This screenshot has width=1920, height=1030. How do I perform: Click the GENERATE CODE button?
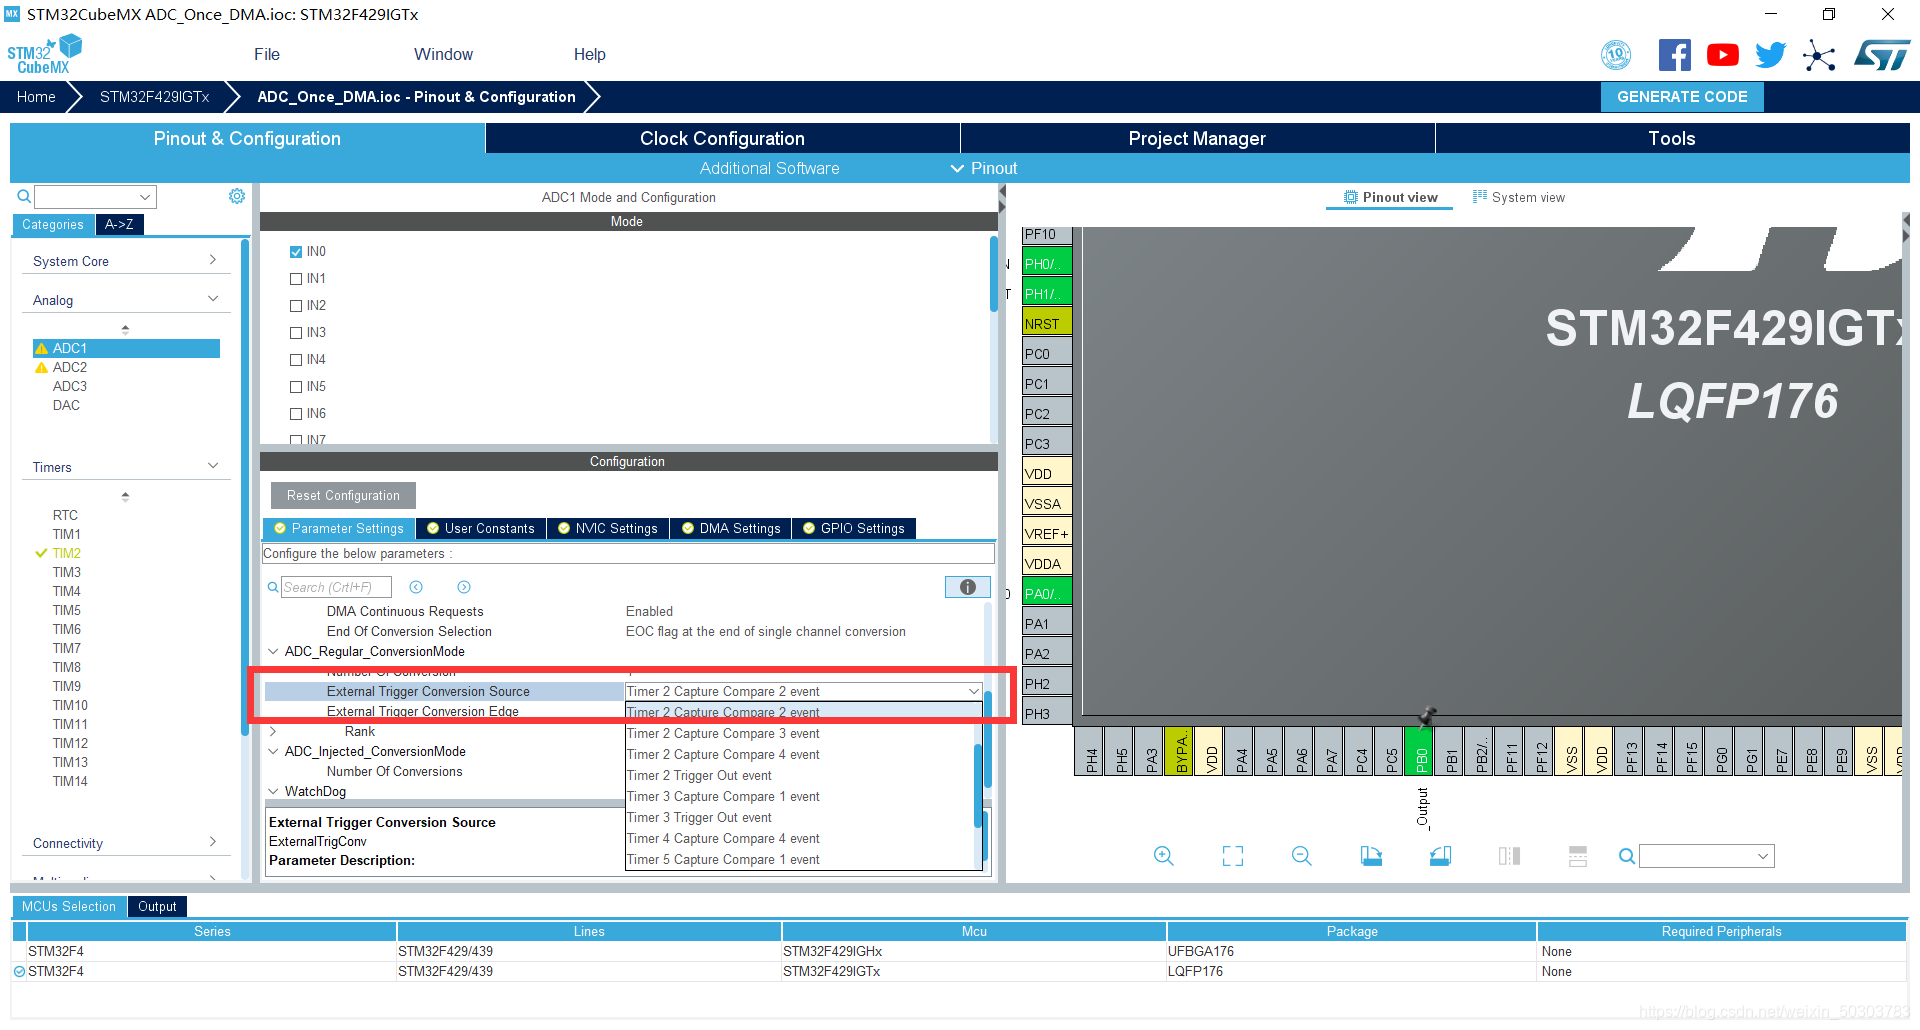click(1682, 97)
